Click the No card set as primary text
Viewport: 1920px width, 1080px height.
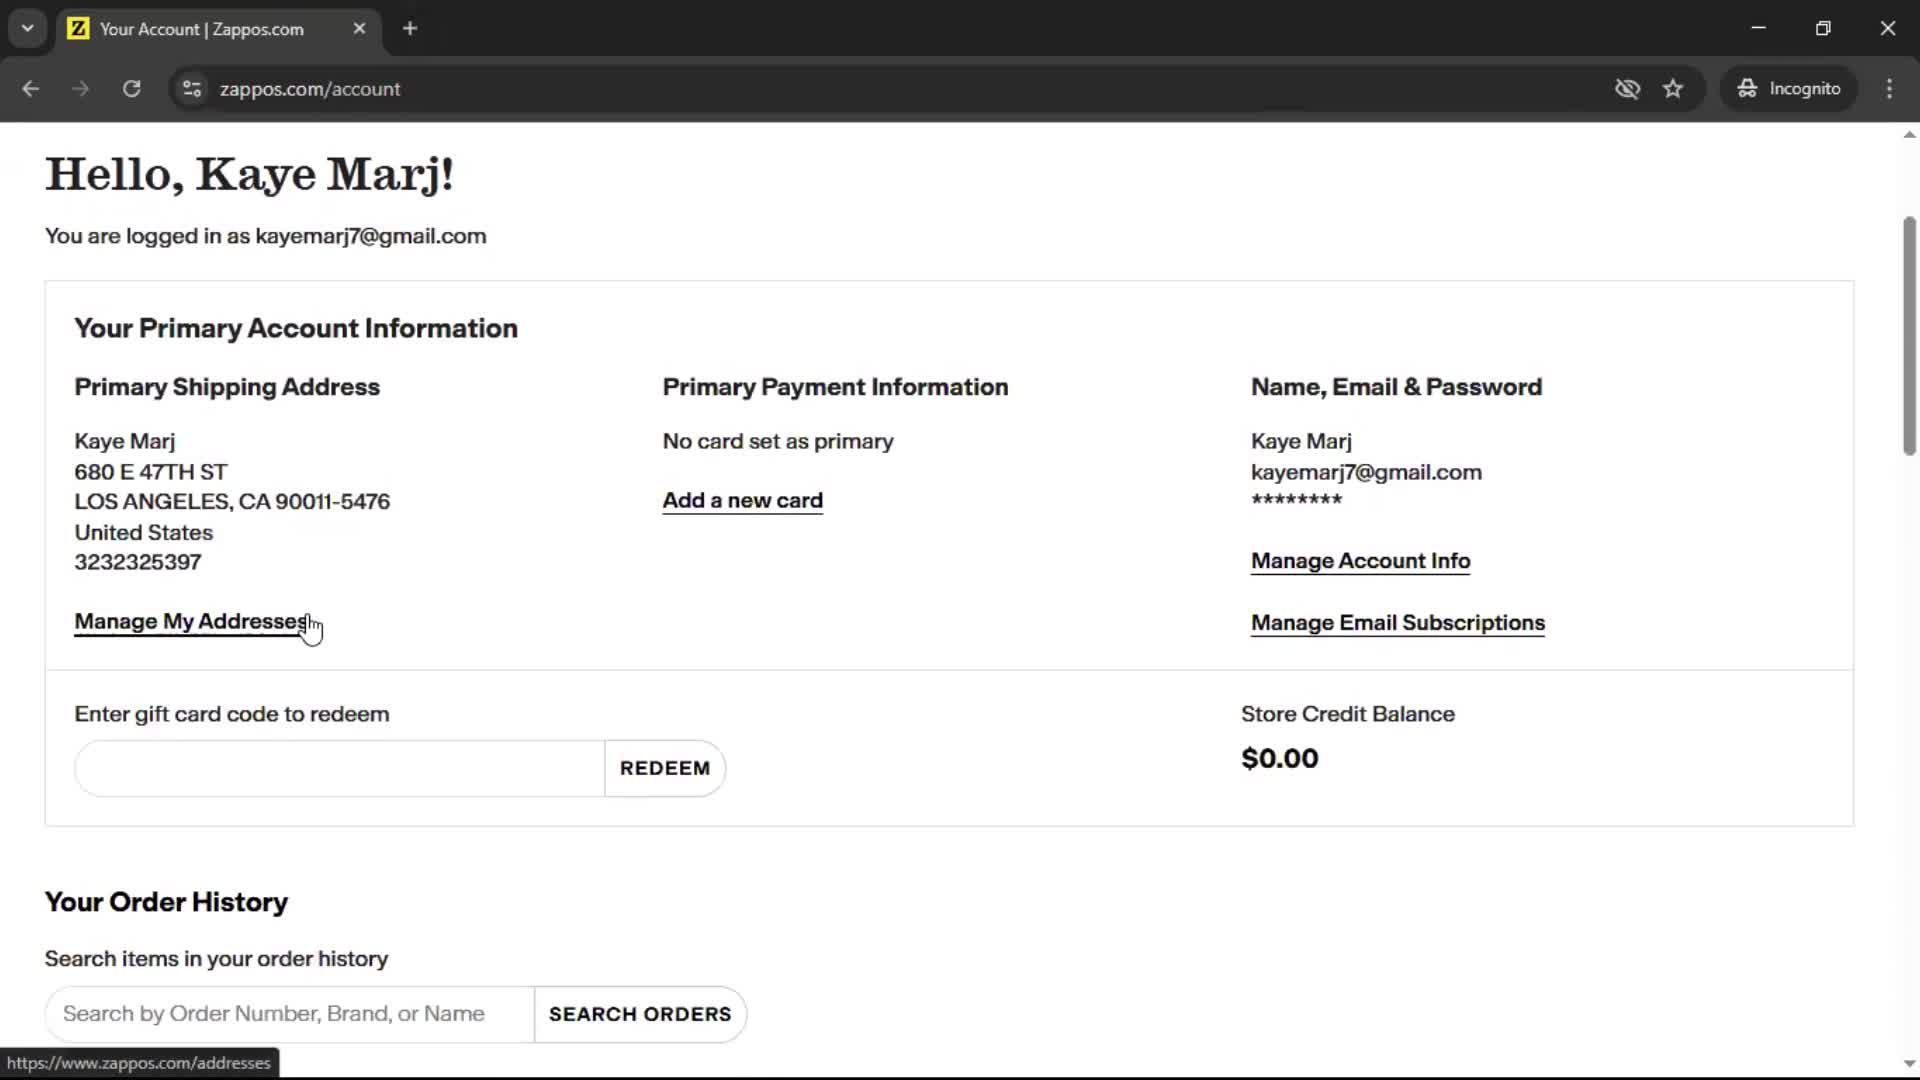pyautogui.click(x=777, y=441)
